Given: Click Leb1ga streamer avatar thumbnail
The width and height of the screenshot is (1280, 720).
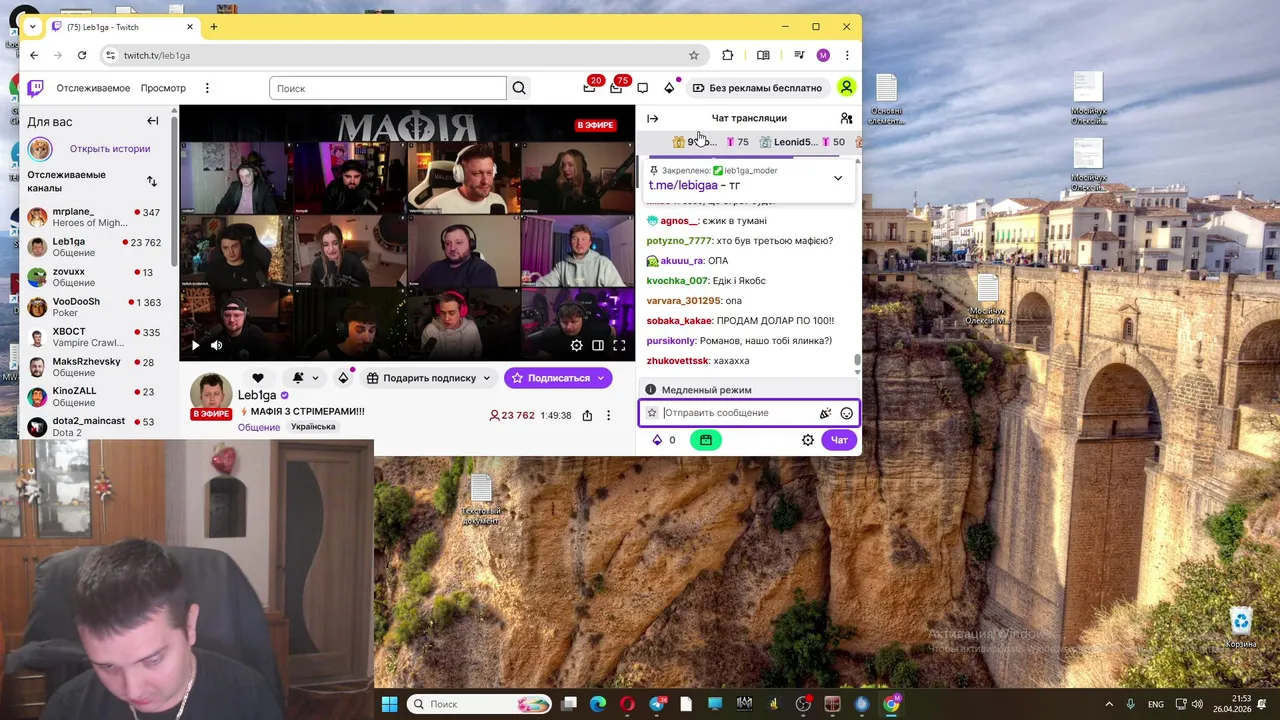Looking at the screenshot, I should pyautogui.click(x=211, y=394).
